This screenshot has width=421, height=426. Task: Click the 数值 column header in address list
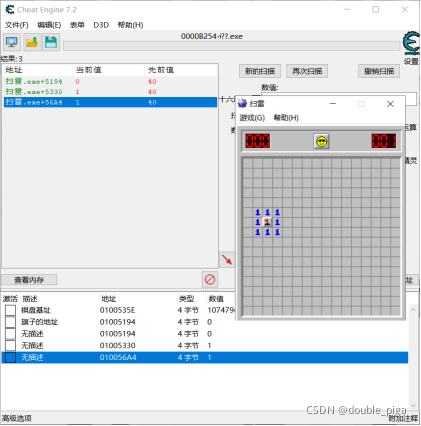(216, 299)
